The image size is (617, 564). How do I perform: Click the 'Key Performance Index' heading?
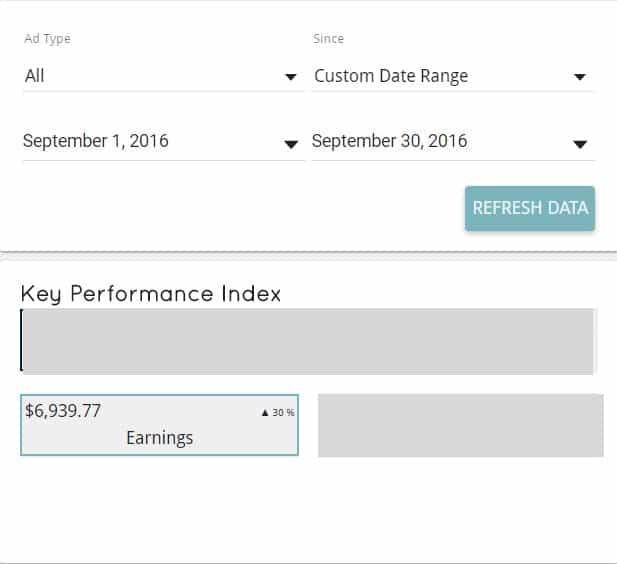151,294
